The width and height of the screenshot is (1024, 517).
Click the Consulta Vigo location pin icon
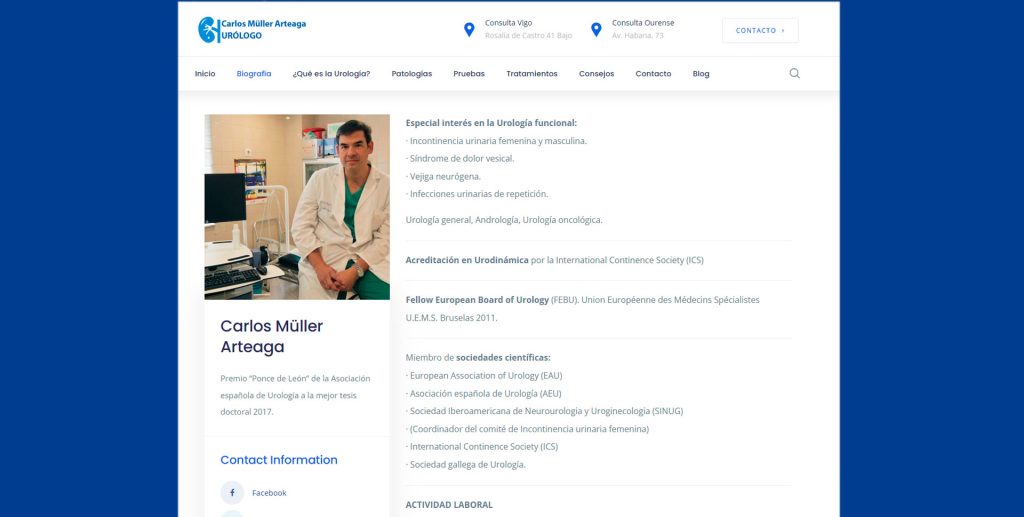pos(469,30)
